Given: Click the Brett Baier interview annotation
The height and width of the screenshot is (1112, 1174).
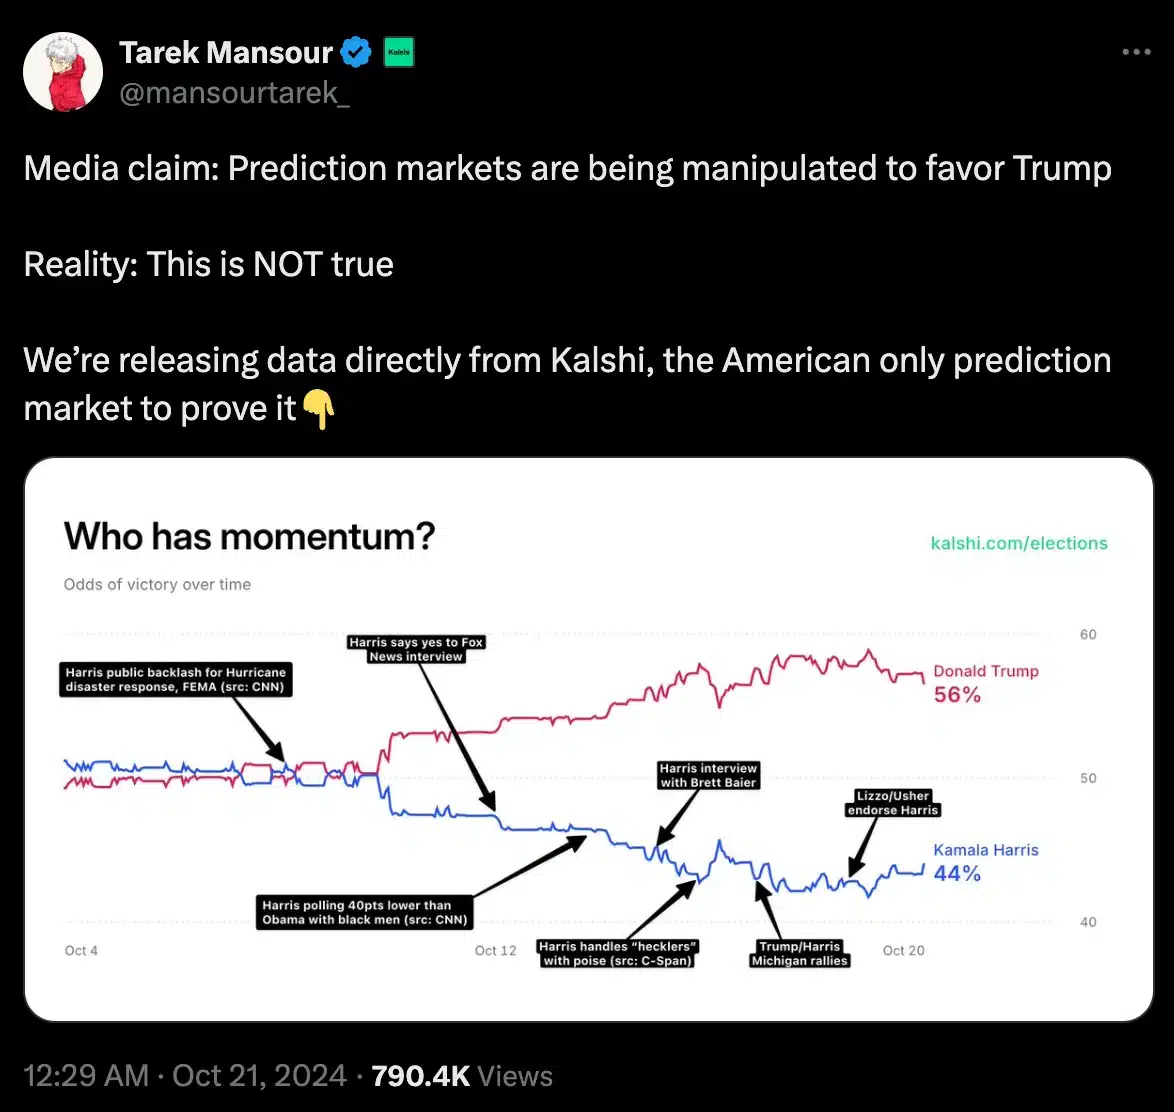Looking at the screenshot, I should point(708,775).
